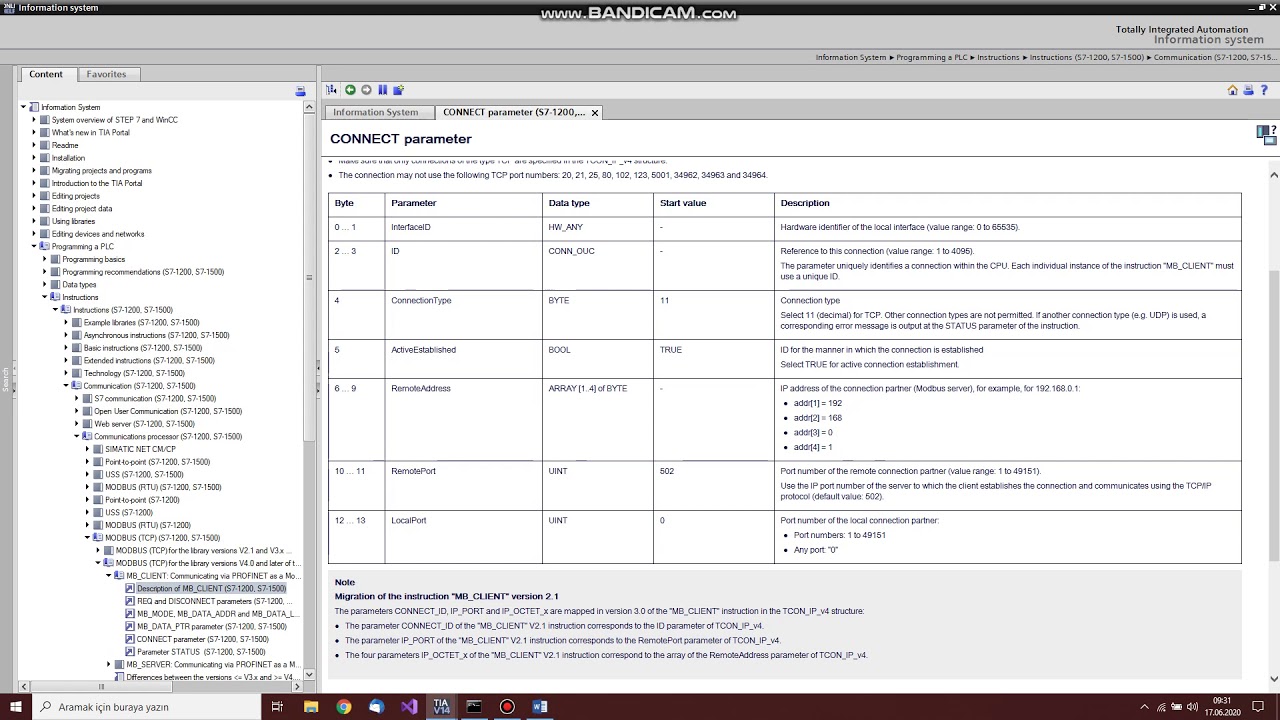Expand MB_SERVER tree node
1280x720 pixels.
pos(109,664)
